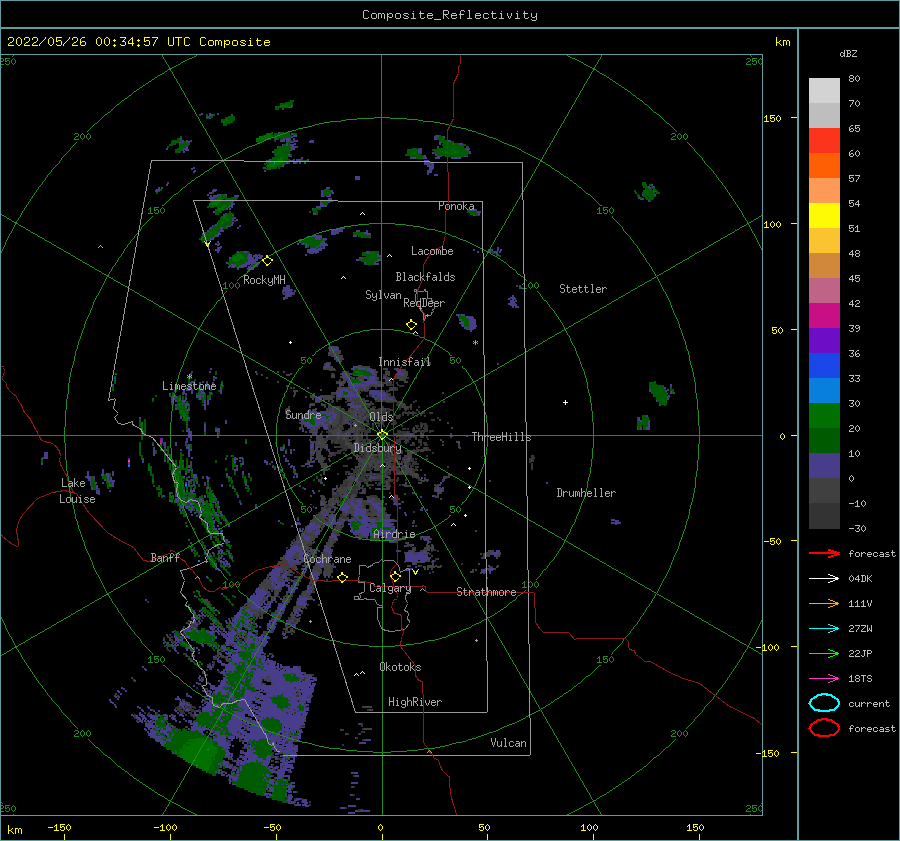Click the Lacombe label

pos(432,251)
